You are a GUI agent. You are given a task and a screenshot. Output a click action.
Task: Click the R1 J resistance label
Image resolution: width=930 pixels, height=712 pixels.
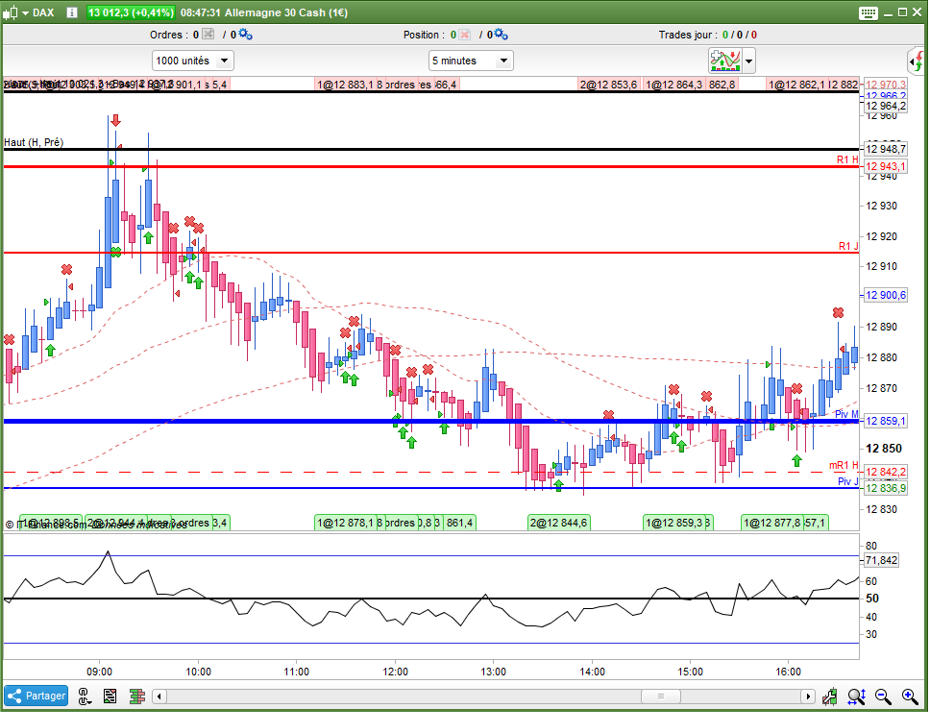coord(848,246)
